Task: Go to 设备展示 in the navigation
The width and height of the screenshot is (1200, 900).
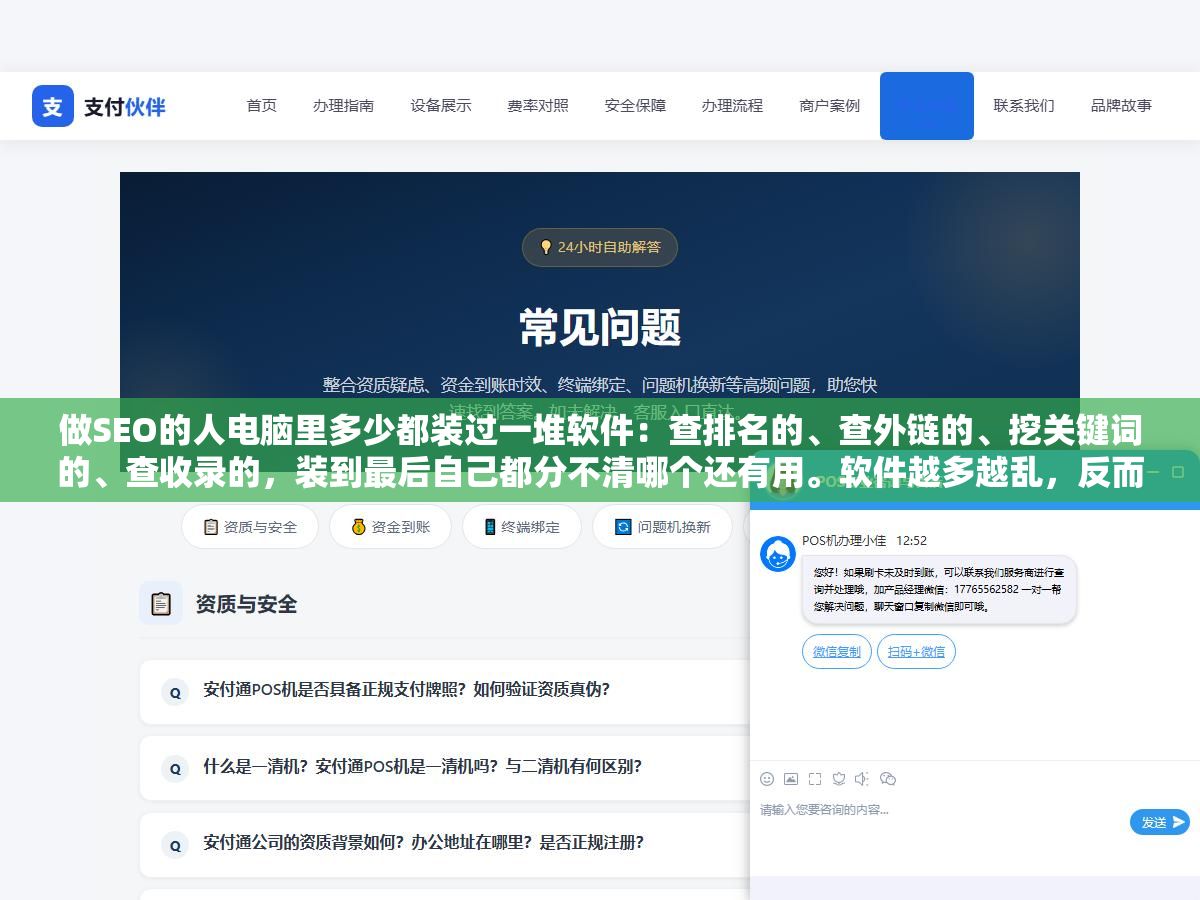Action: [x=441, y=105]
